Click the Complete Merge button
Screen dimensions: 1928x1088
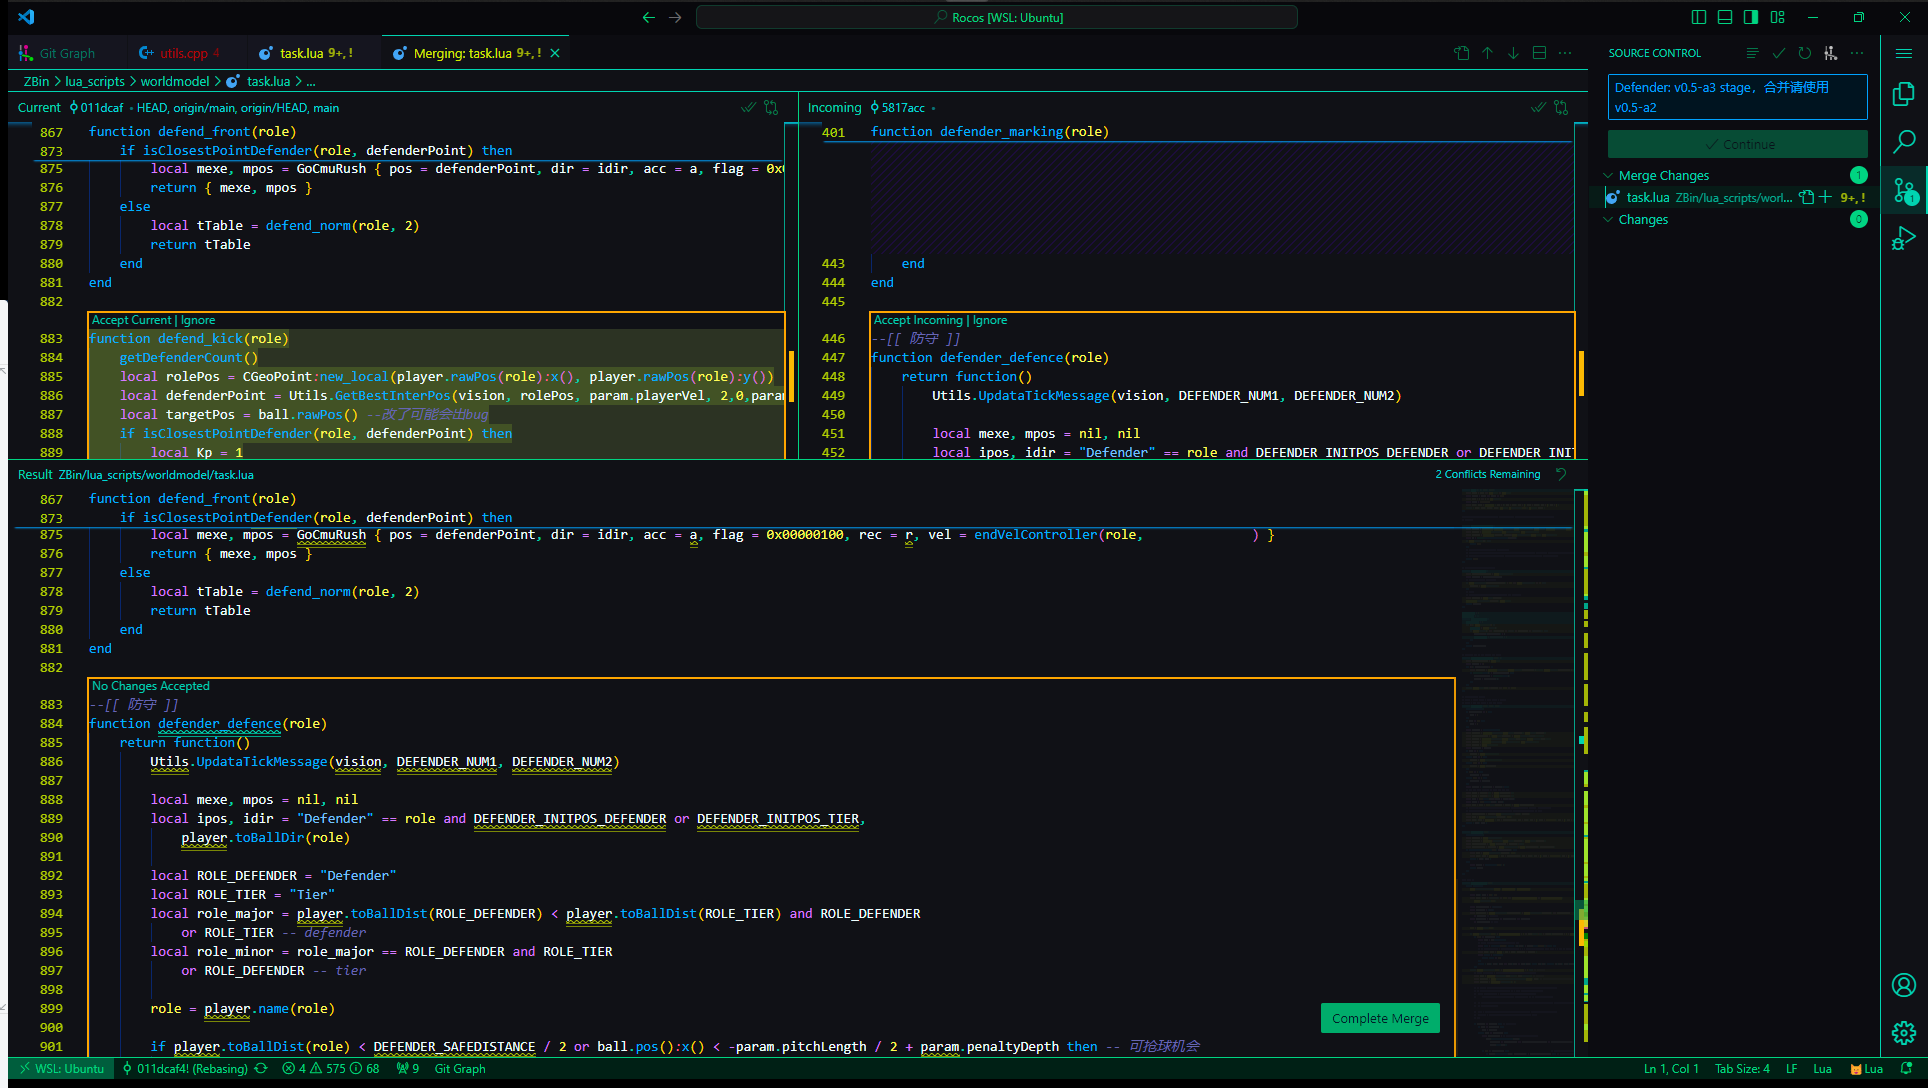(1380, 1018)
